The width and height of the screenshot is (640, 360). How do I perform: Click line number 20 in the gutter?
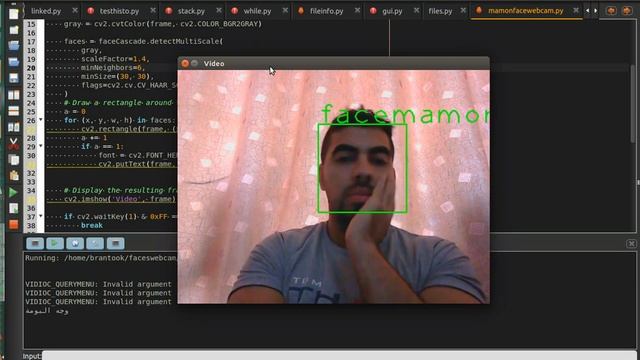click(x=31, y=68)
